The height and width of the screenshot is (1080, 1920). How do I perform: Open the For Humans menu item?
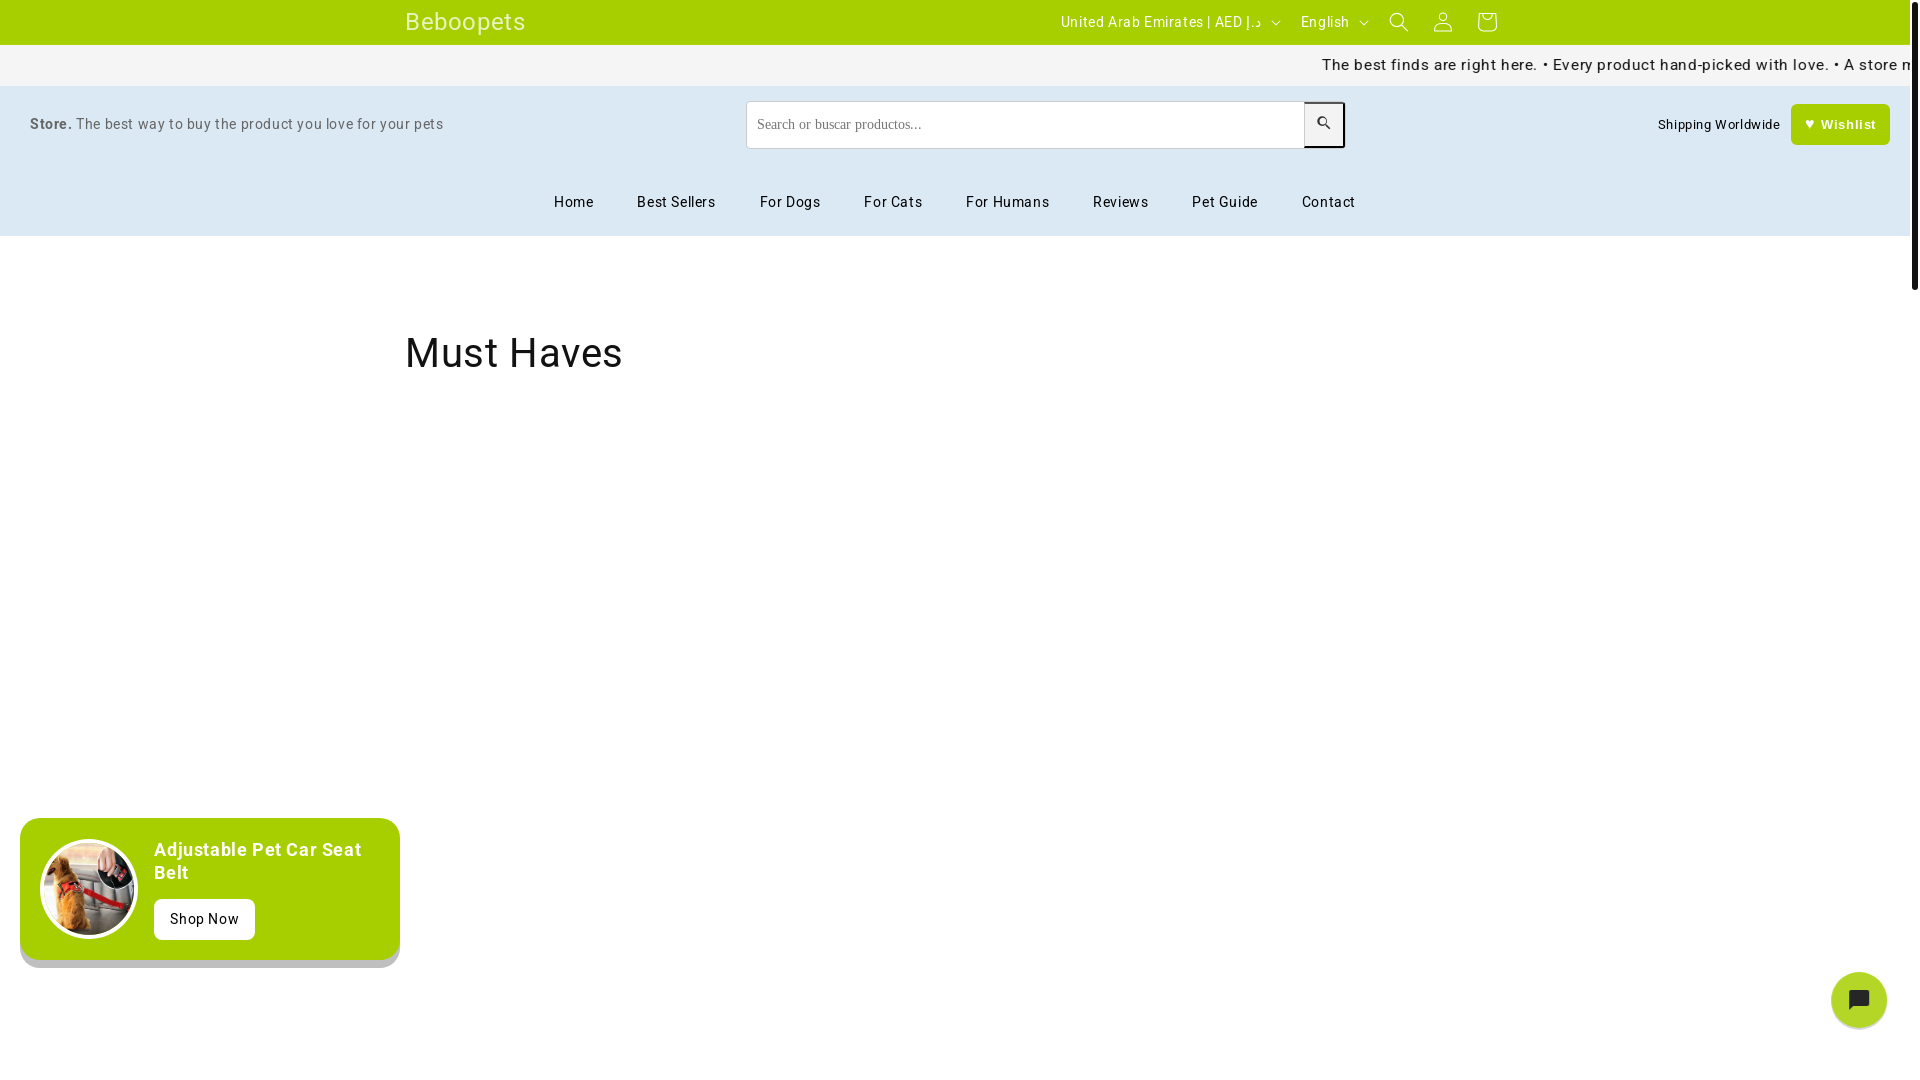pyautogui.click(x=1007, y=202)
